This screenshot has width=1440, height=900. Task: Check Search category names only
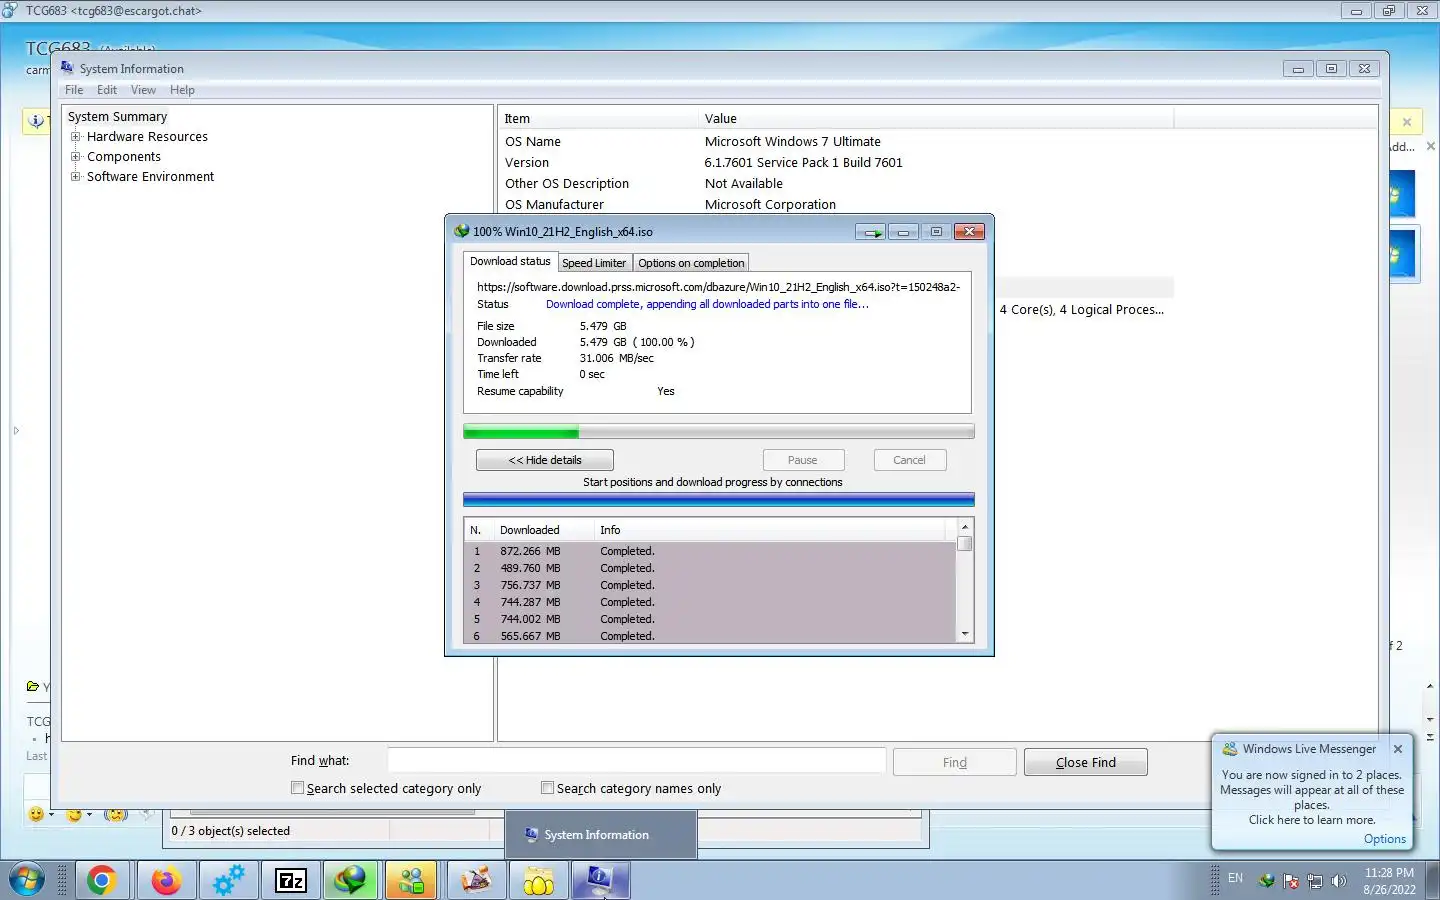point(547,788)
